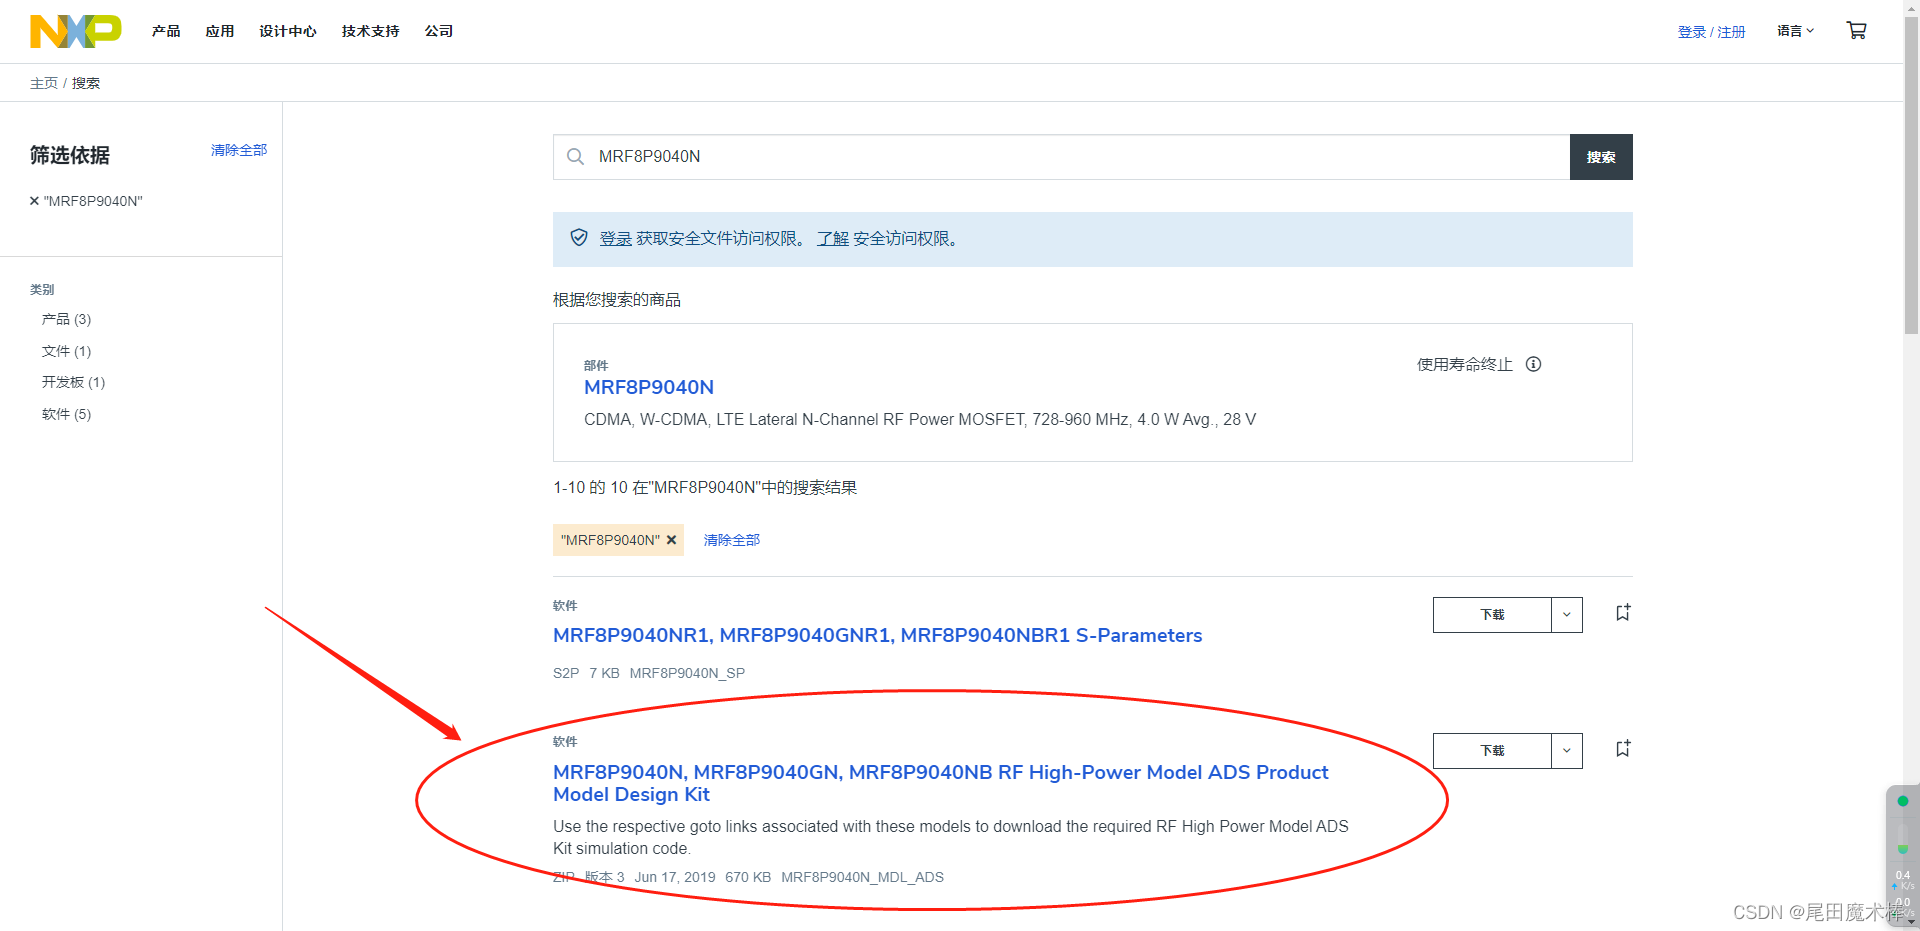This screenshot has height=931, width=1920.
Task: Select the 软件 (5) category filter
Action: [x=66, y=413]
